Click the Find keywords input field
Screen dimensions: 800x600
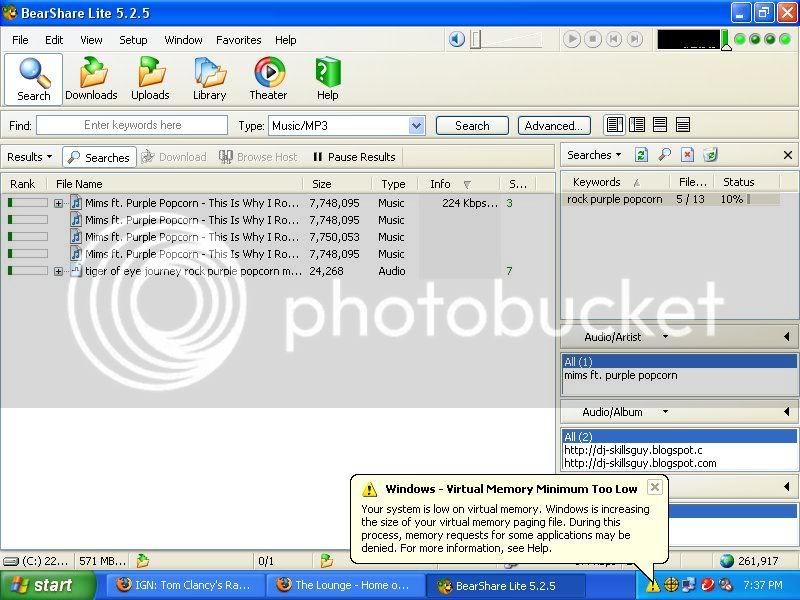pyautogui.click(x=132, y=125)
